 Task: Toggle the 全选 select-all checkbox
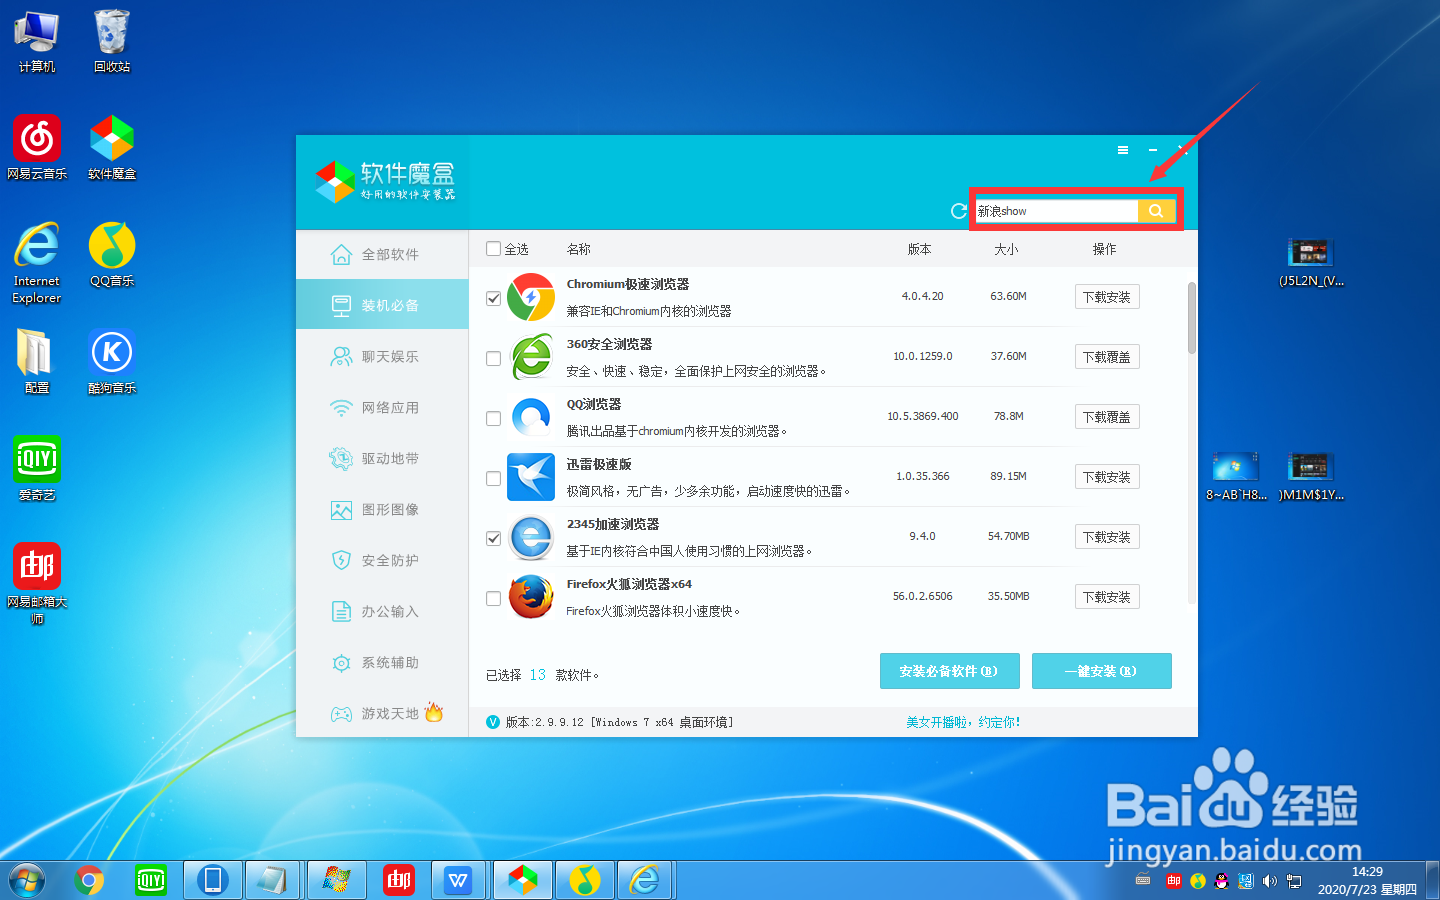click(493, 249)
